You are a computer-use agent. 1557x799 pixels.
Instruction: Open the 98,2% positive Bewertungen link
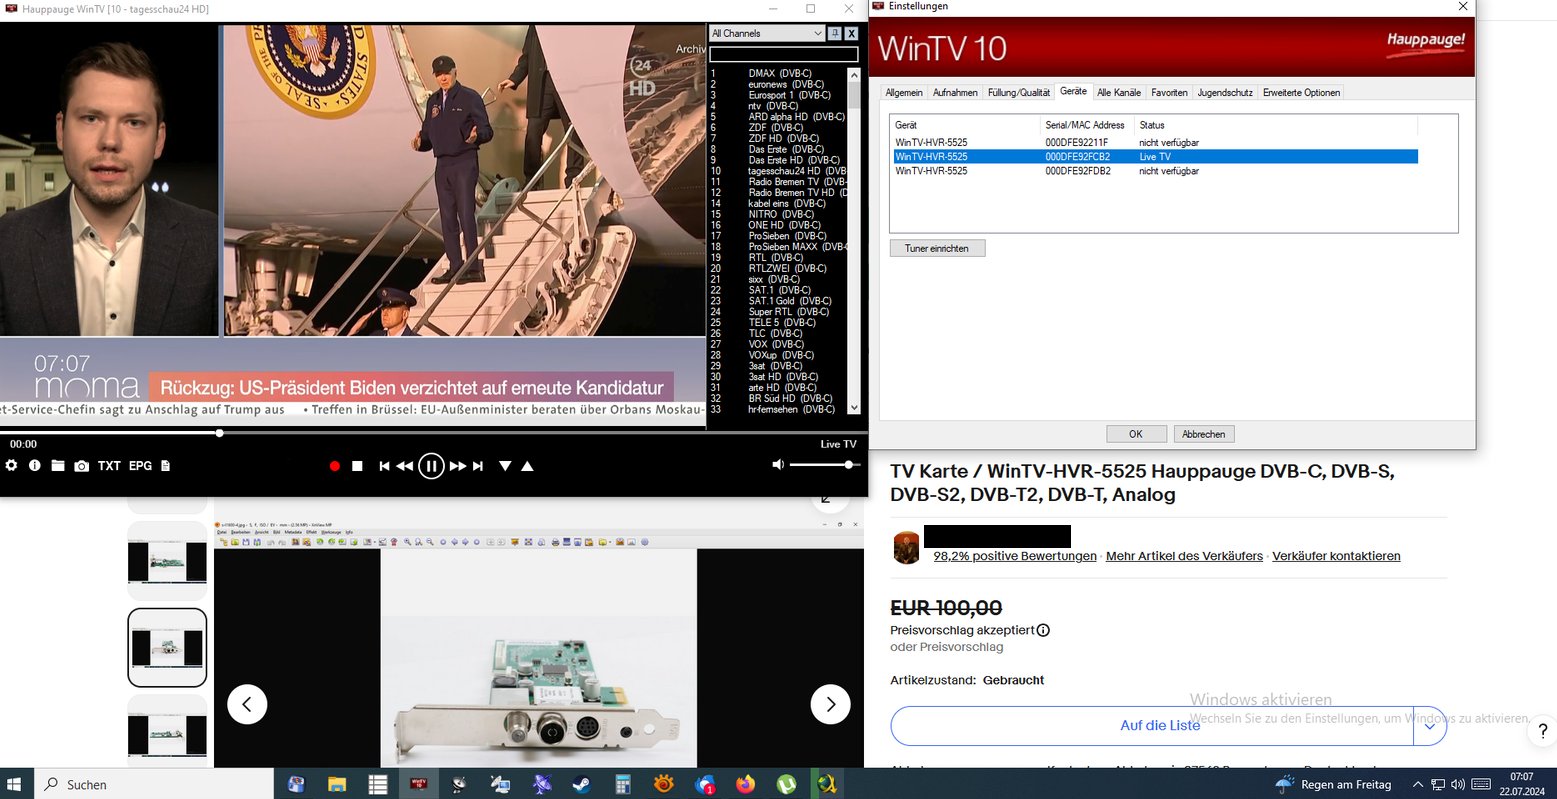[x=1015, y=556]
